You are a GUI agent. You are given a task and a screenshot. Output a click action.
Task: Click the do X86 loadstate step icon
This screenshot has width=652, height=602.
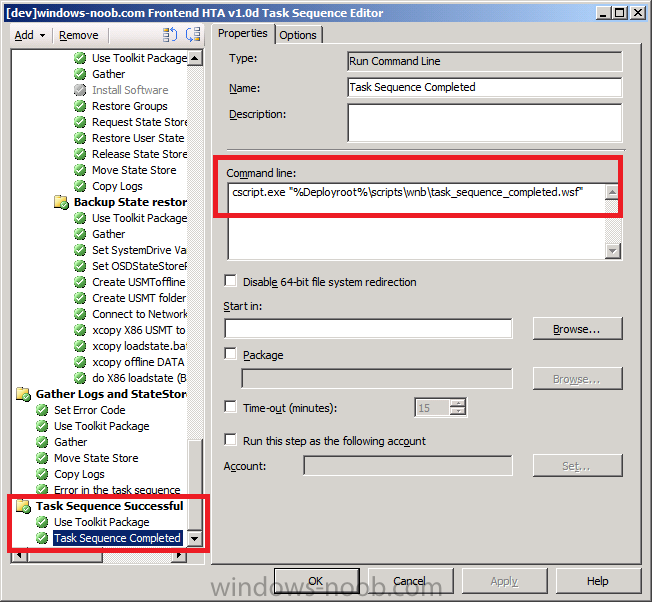80,378
